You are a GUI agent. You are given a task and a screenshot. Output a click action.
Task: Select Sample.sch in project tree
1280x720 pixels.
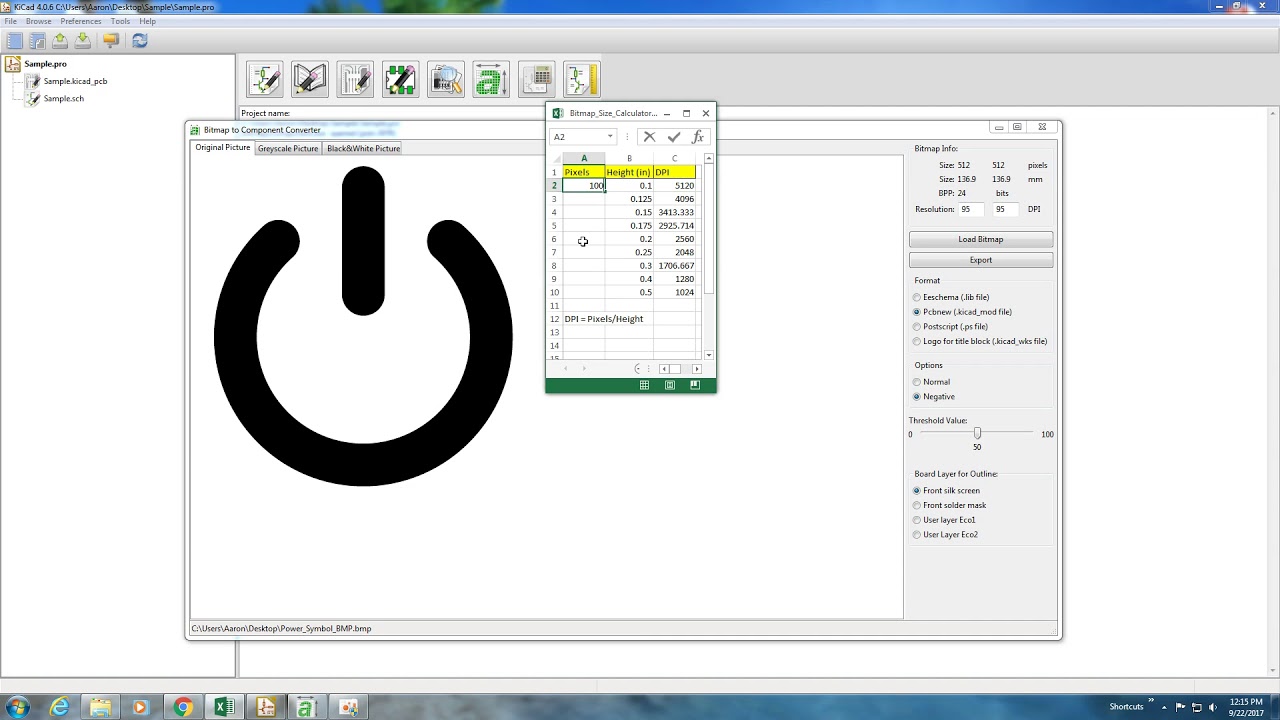[x=63, y=99]
